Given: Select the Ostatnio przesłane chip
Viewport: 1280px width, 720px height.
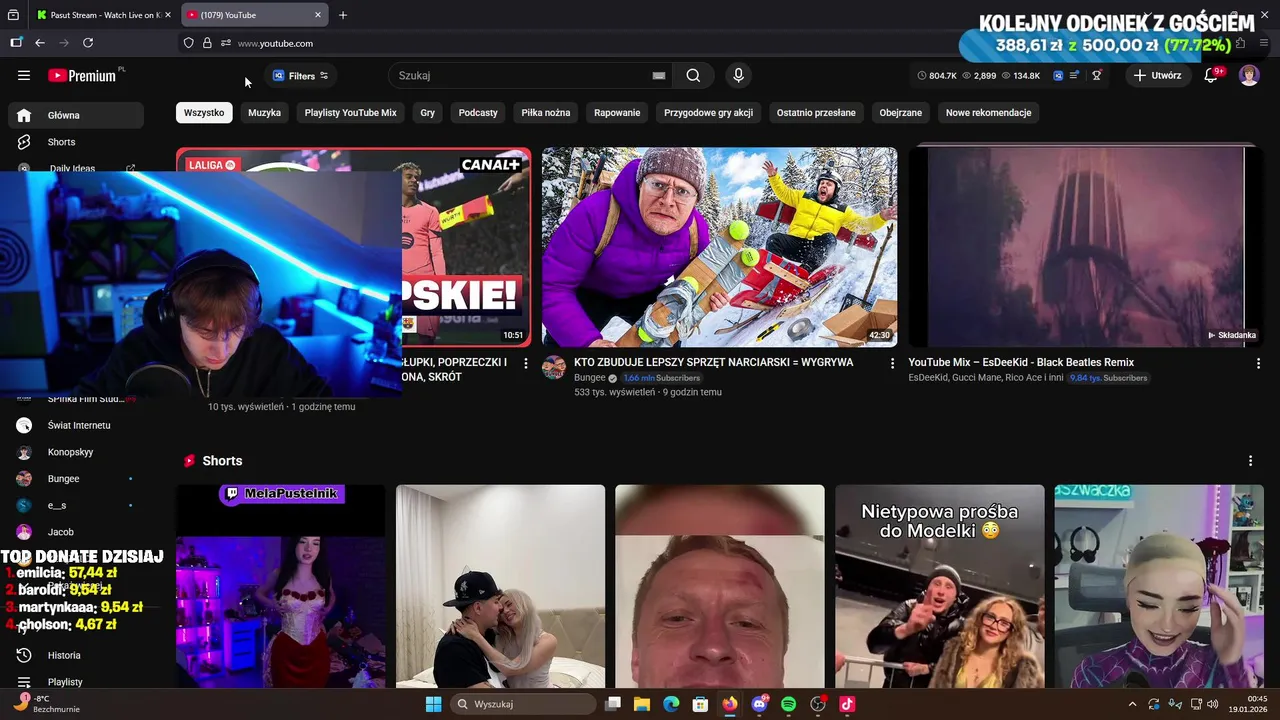Looking at the screenshot, I should click(816, 113).
